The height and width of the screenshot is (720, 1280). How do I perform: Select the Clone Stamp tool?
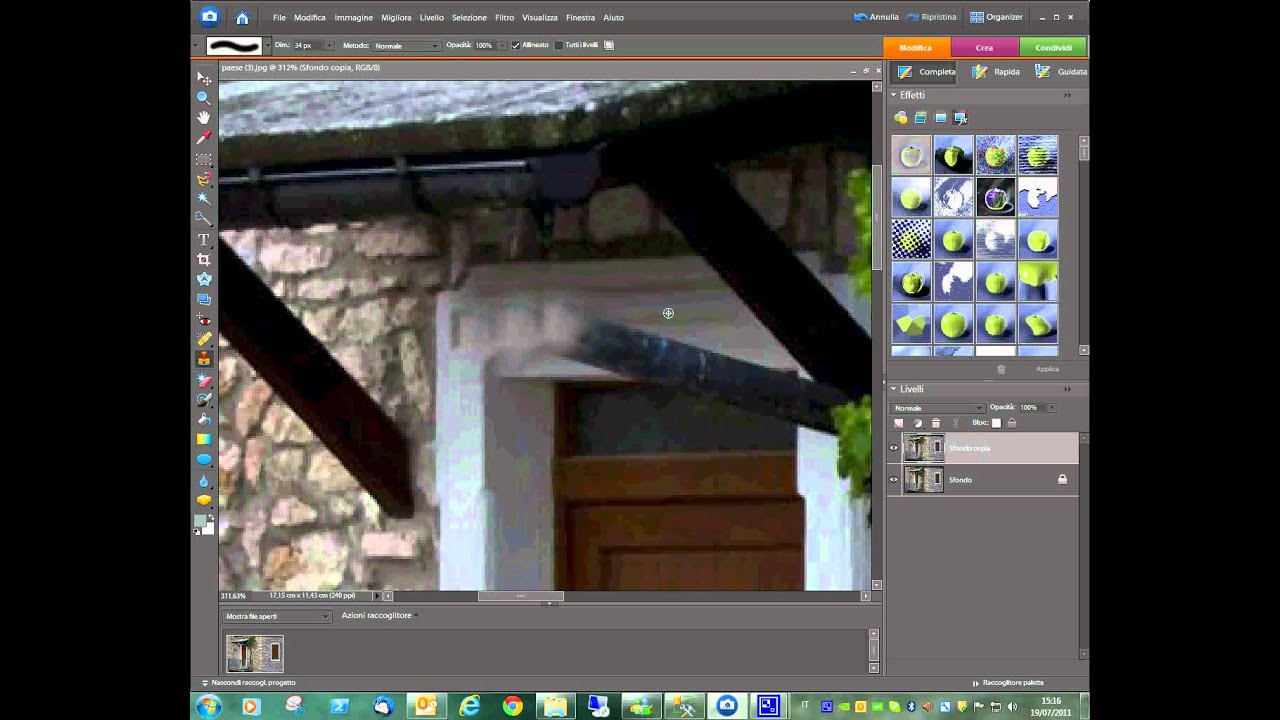pos(204,359)
